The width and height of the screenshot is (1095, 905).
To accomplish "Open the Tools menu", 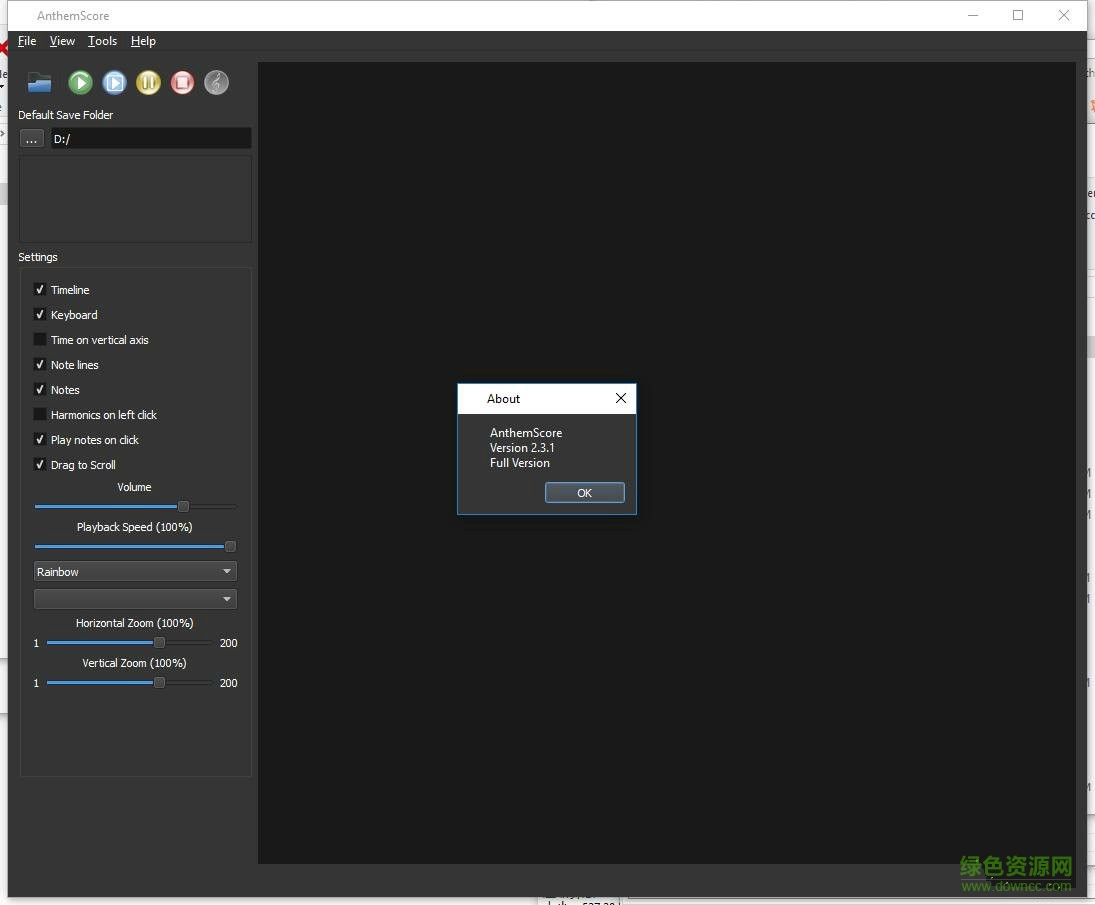I will (102, 41).
